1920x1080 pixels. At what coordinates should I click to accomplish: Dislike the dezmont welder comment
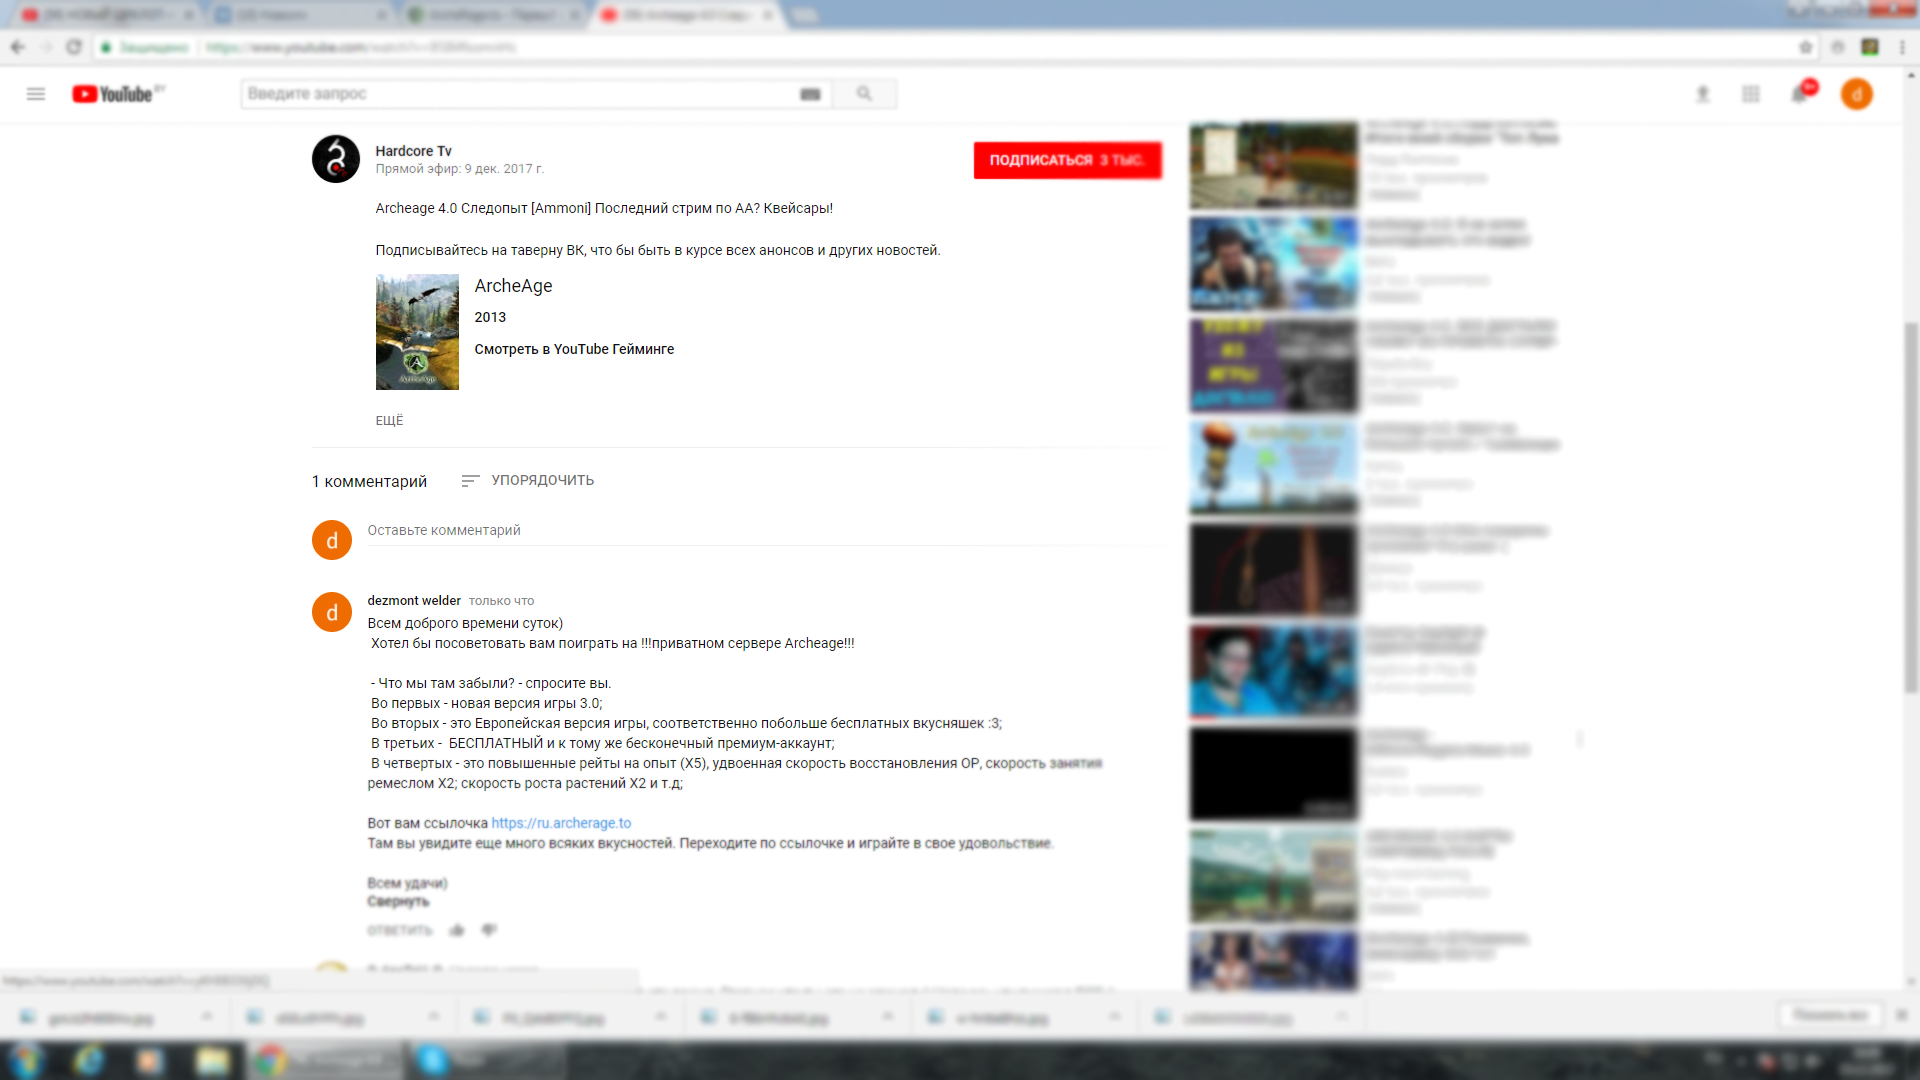pos(489,930)
